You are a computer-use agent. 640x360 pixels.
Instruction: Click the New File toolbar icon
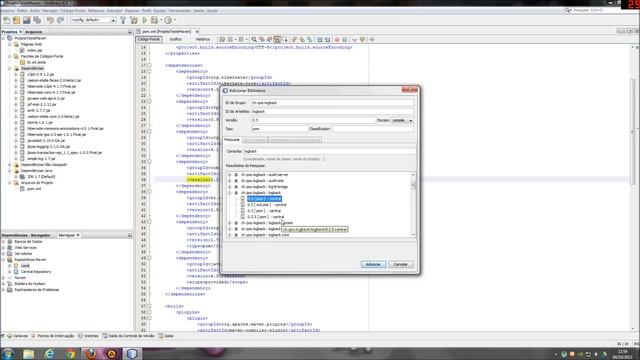point(7,20)
